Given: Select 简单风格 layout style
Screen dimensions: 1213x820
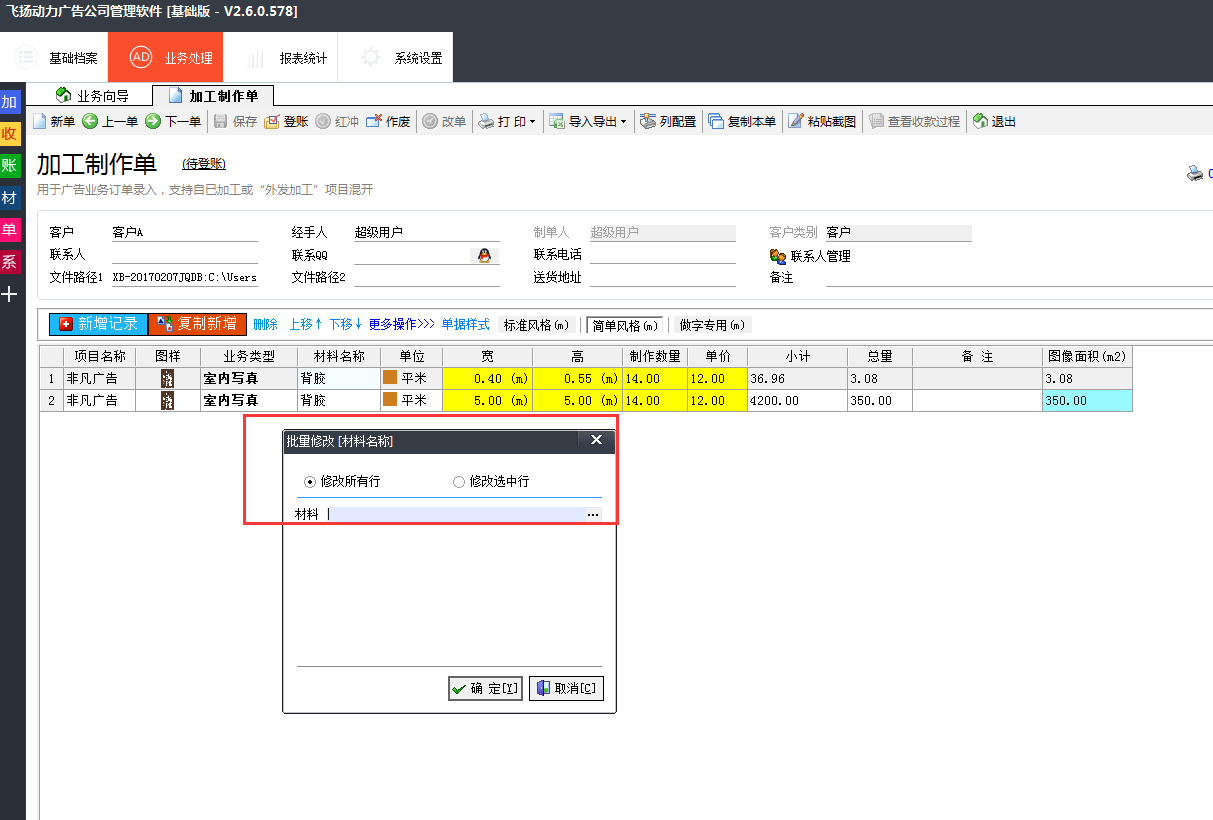Looking at the screenshot, I should pos(625,325).
